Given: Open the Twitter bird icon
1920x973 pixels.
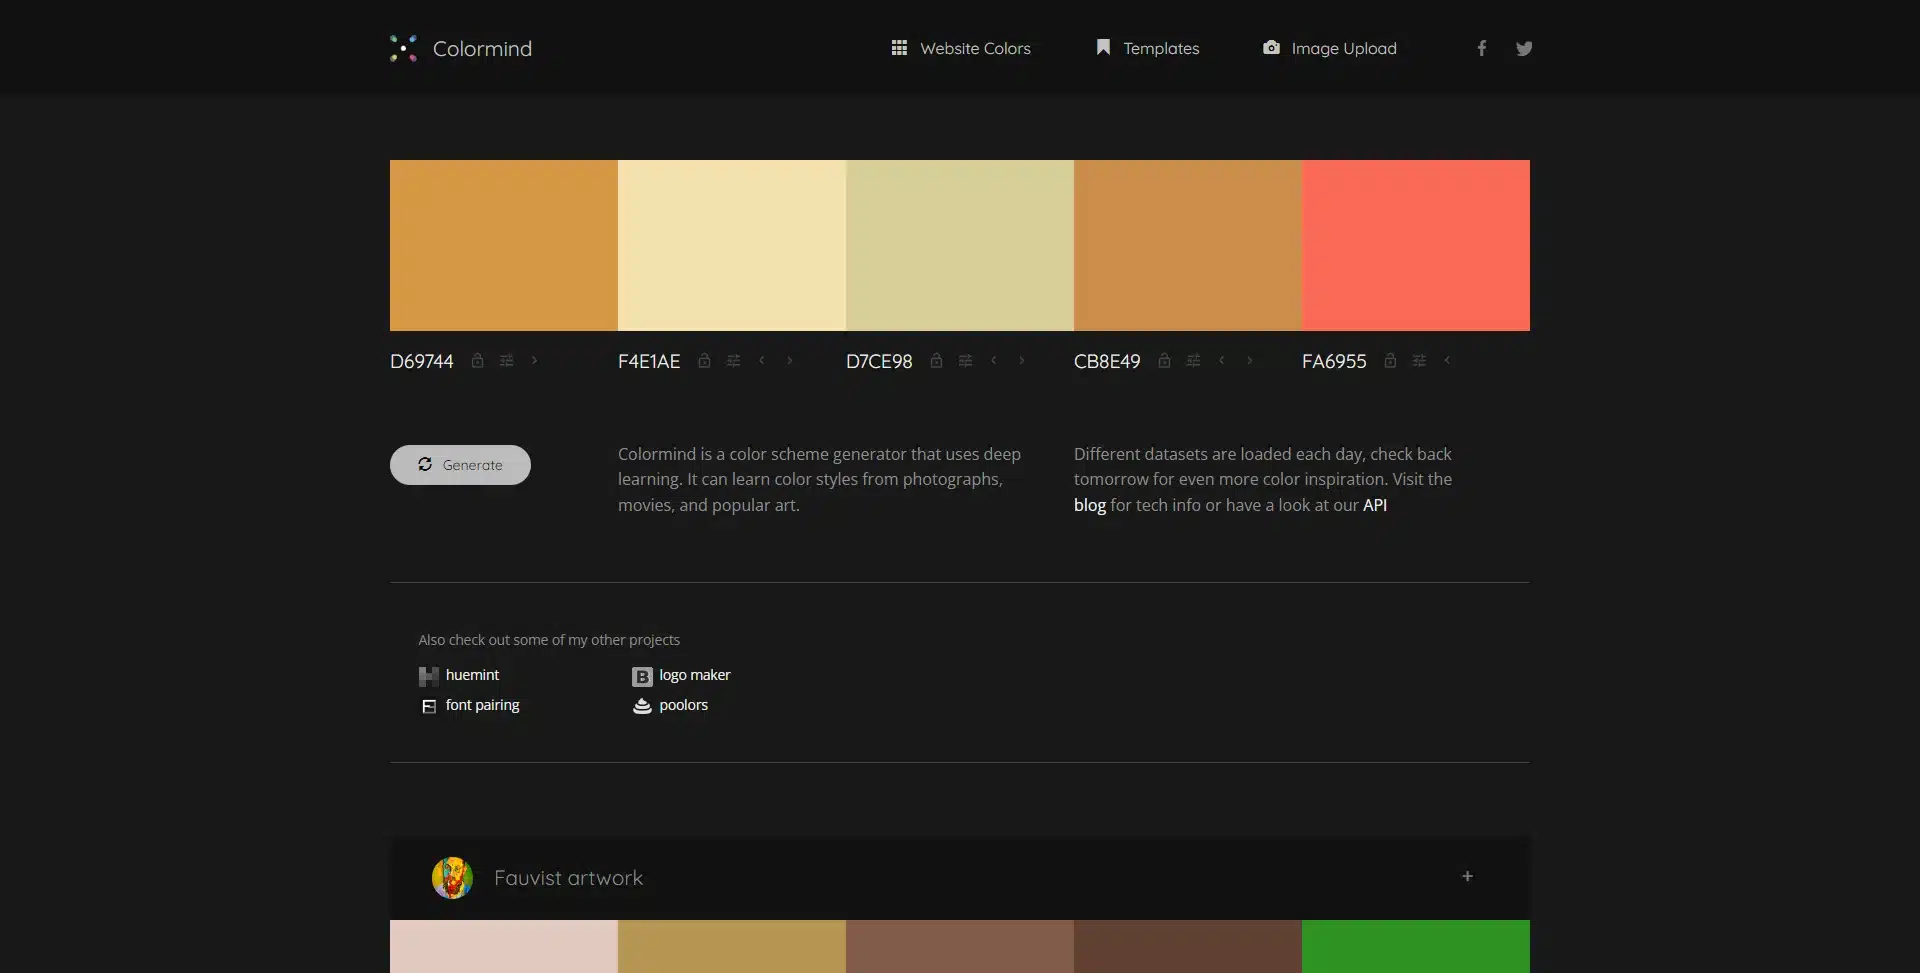Looking at the screenshot, I should click(1524, 48).
